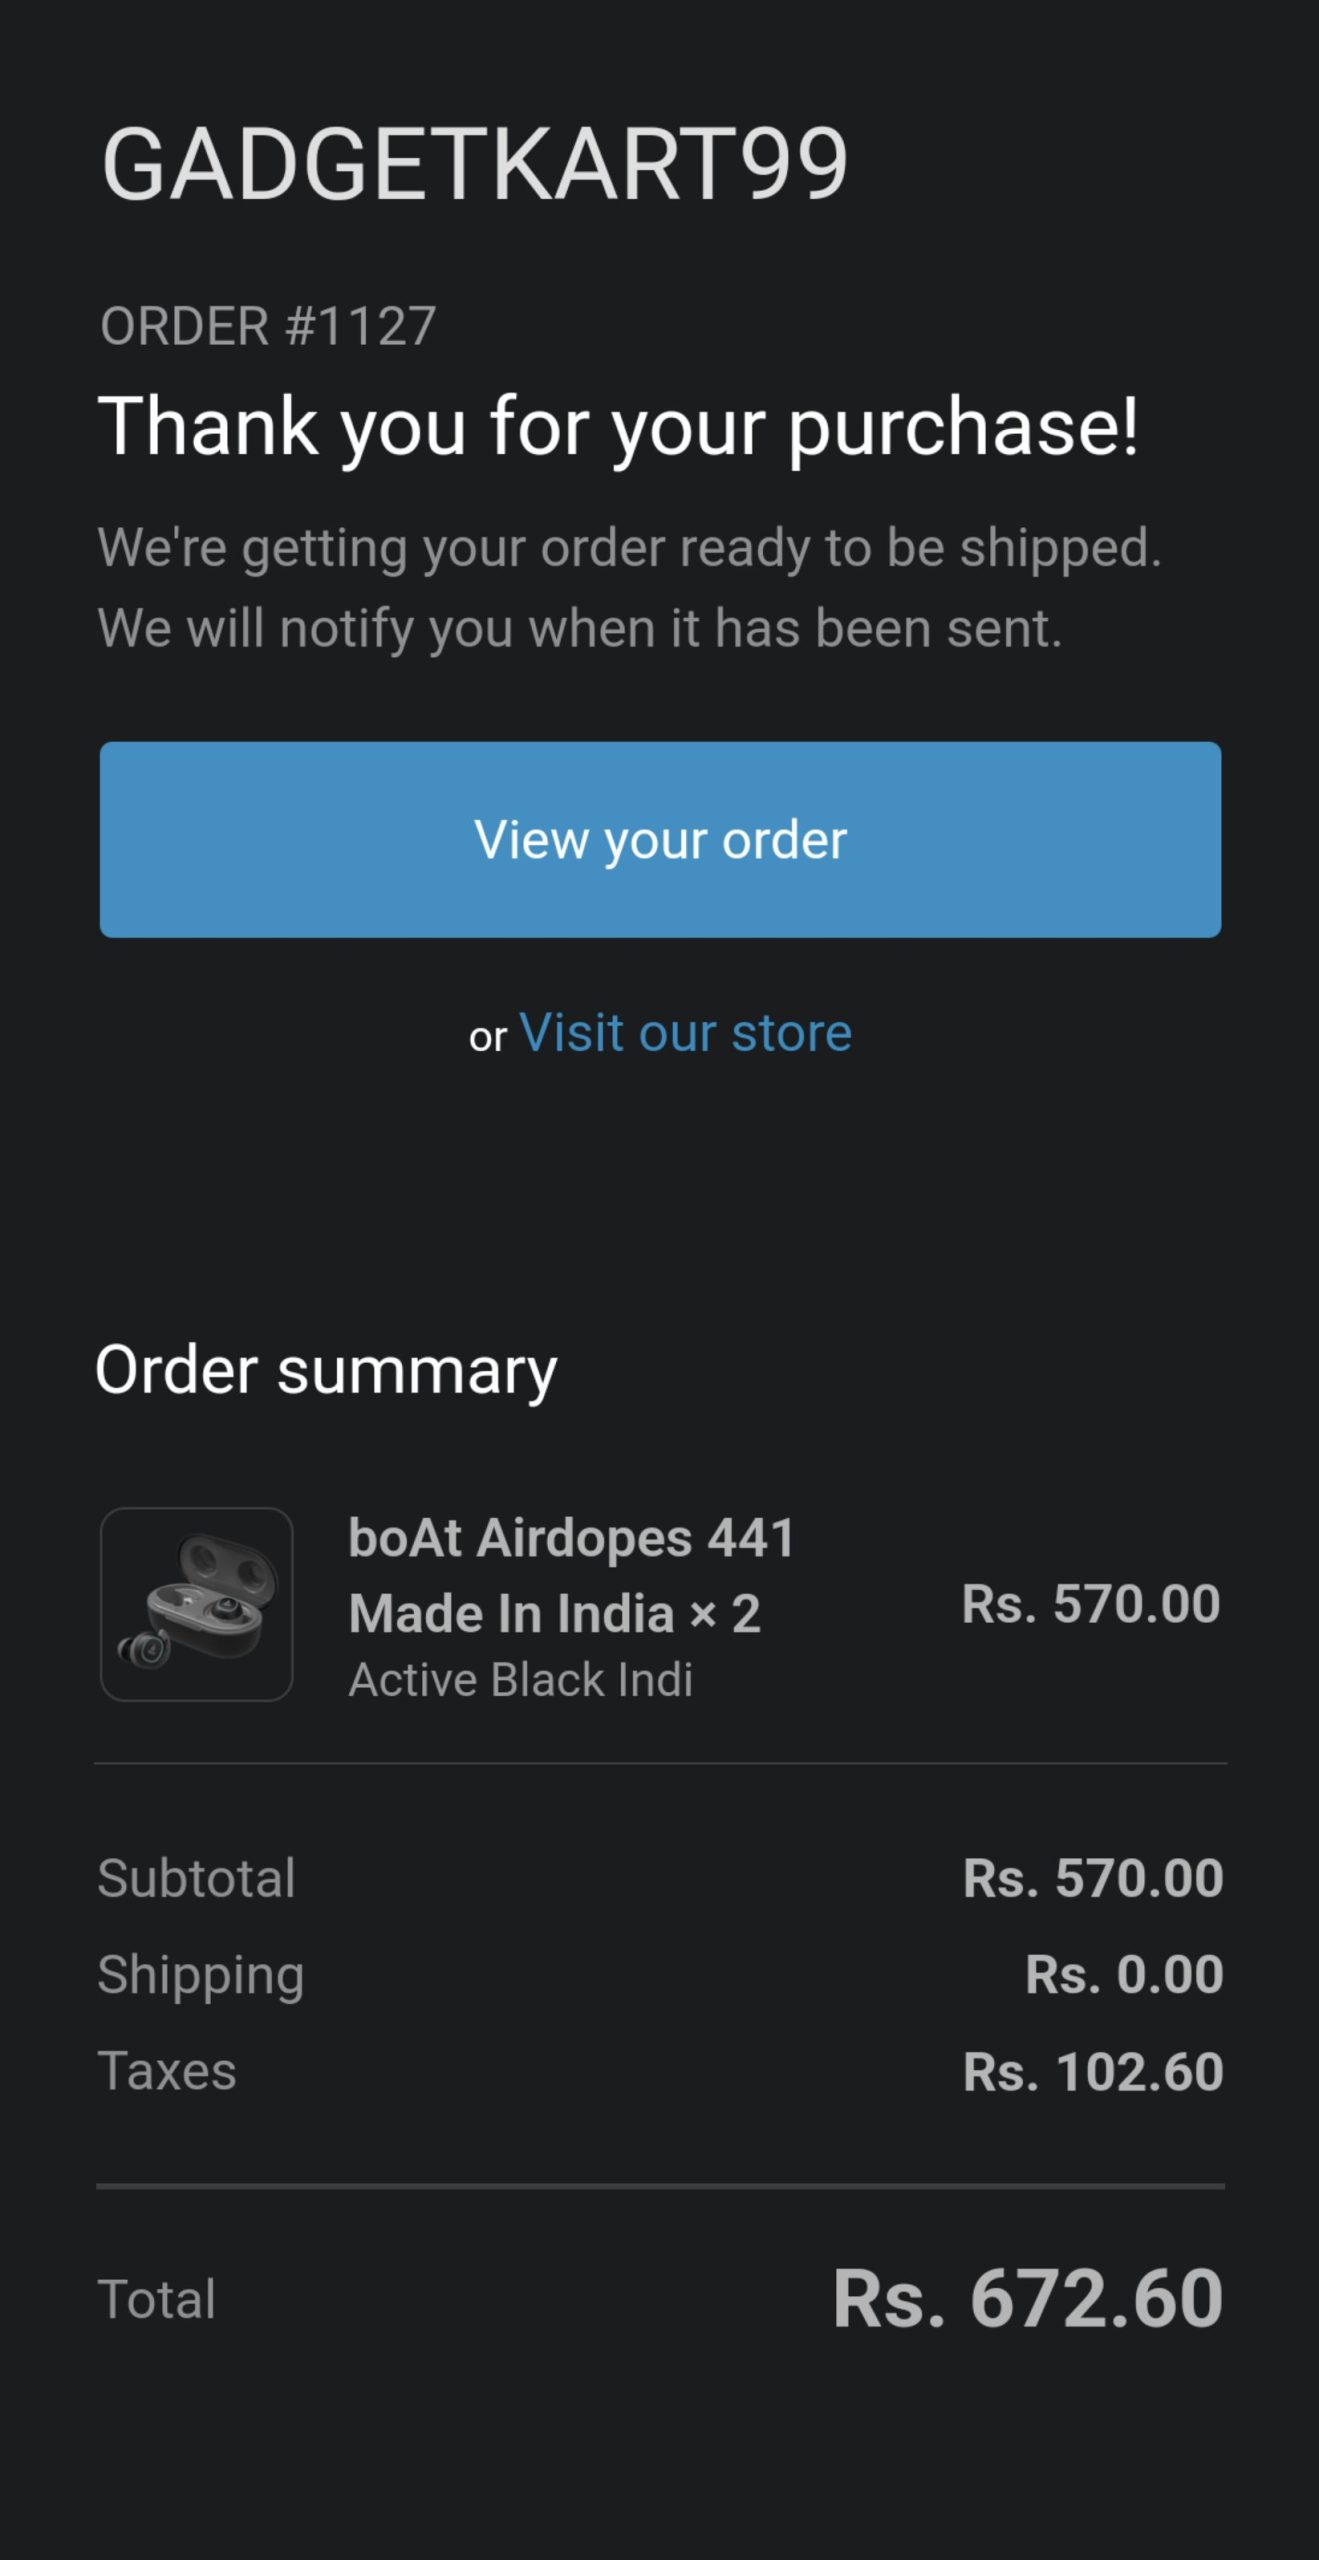The height and width of the screenshot is (2560, 1319).
Task: Tap the Active Black Indi variant text
Action: [521, 1680]
